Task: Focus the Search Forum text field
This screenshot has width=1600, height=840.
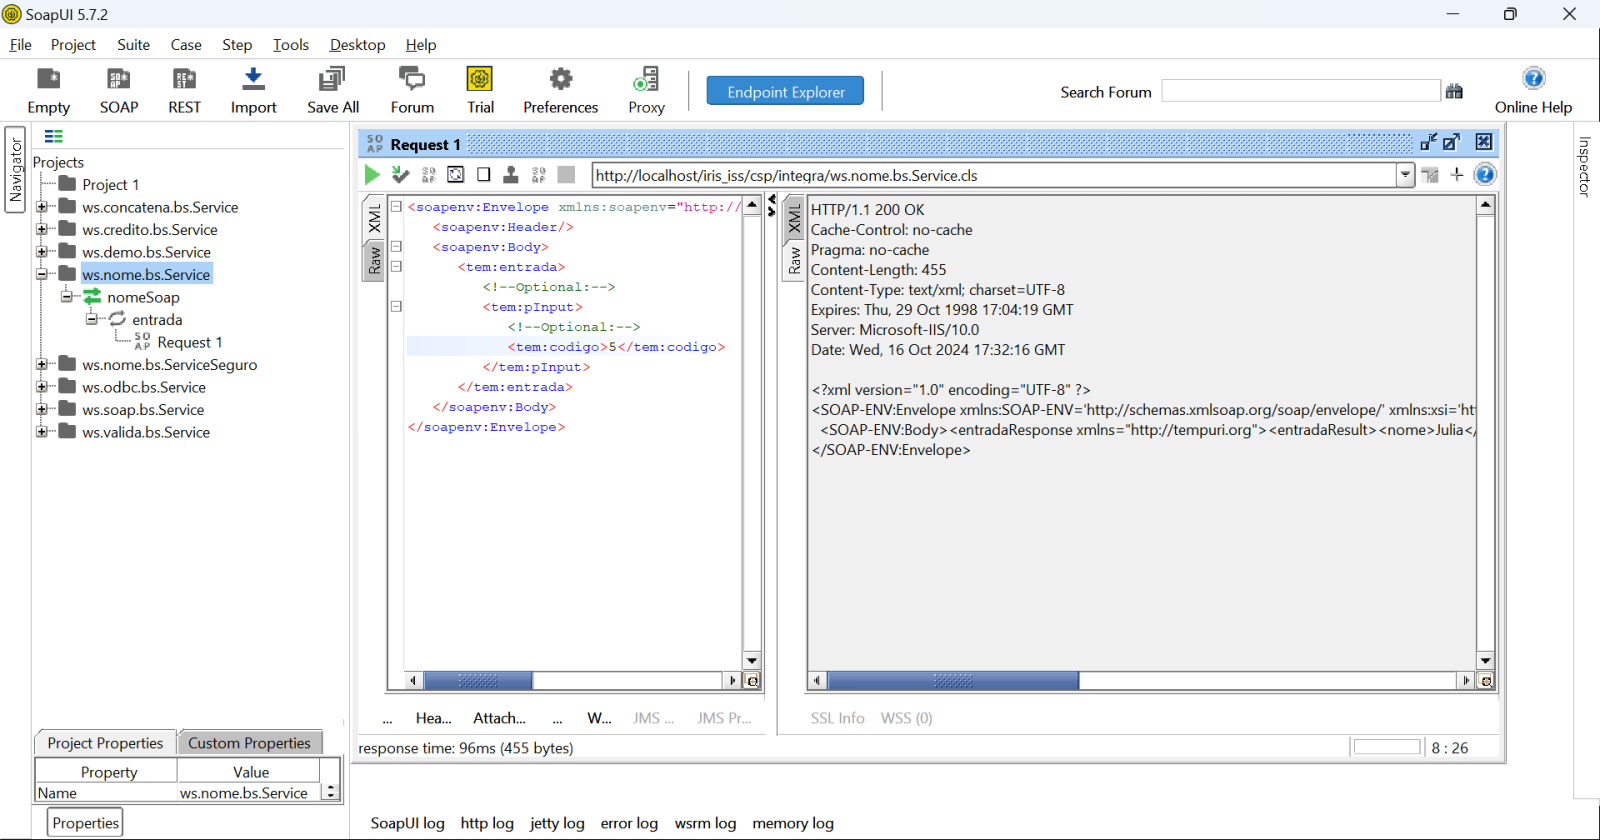Action: (1300, 91)
